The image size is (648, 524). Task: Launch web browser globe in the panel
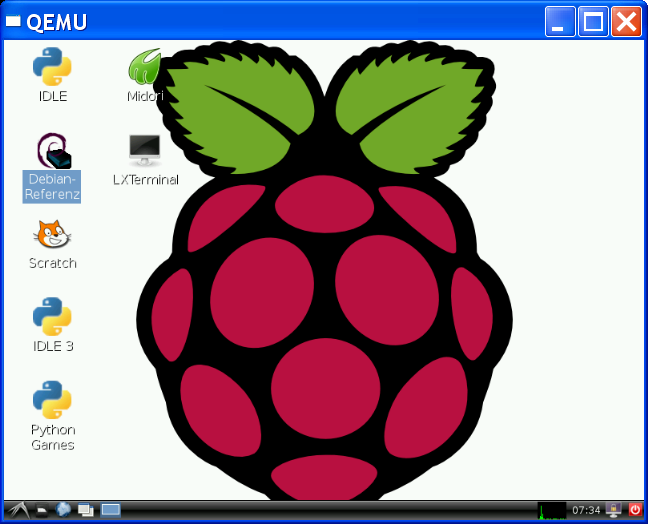63,510
